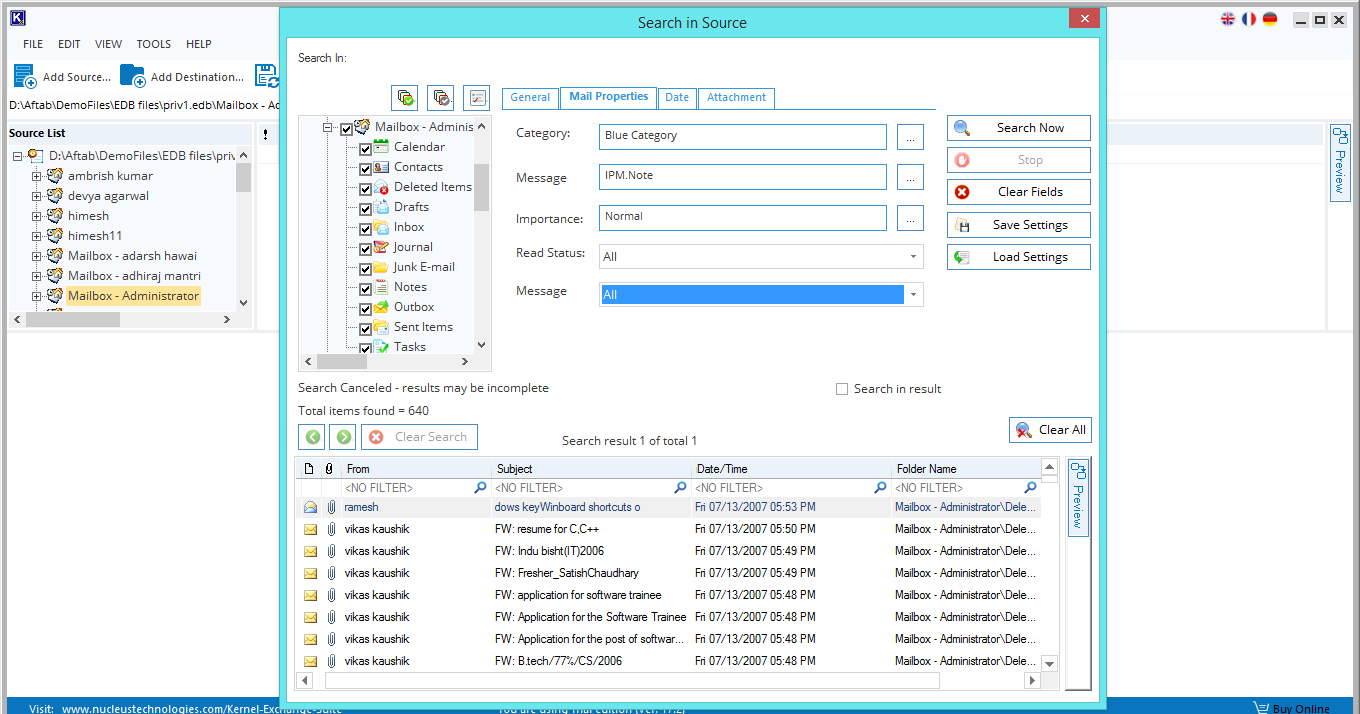The height and width of the screenshot is (714, 1360).
Task: Click mailbox icon for ambrish kumar
Action: [55, 176]
